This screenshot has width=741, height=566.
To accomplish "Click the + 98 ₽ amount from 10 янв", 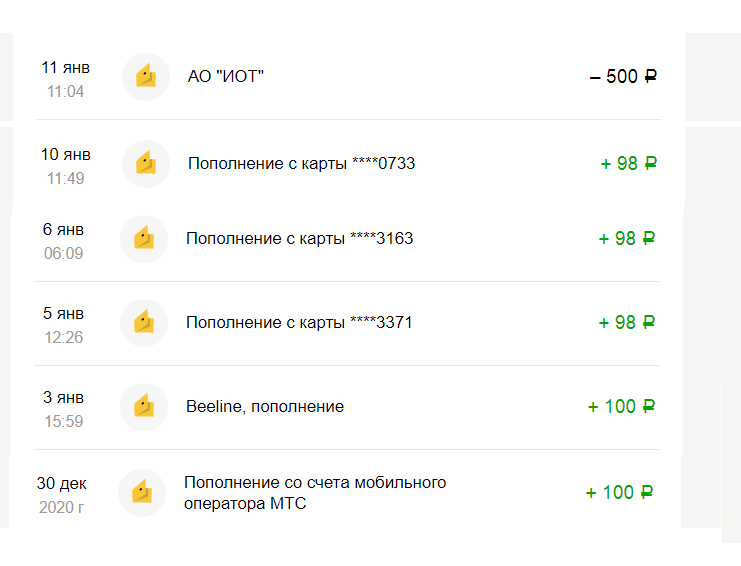I will 628,164.
